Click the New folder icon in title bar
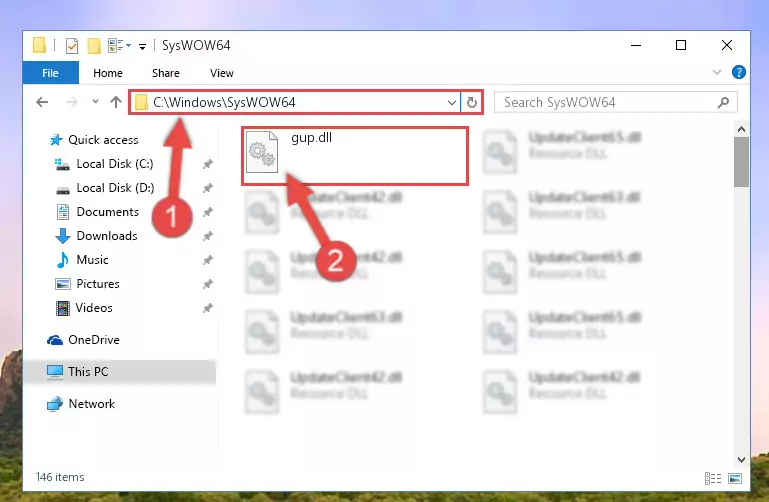This screenshot has height=502, width=769. click(x=94, y=46)
